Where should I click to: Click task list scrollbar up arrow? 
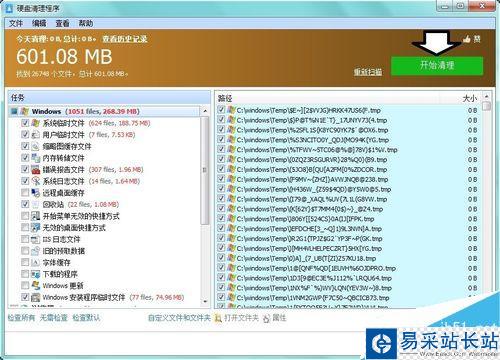205,111
